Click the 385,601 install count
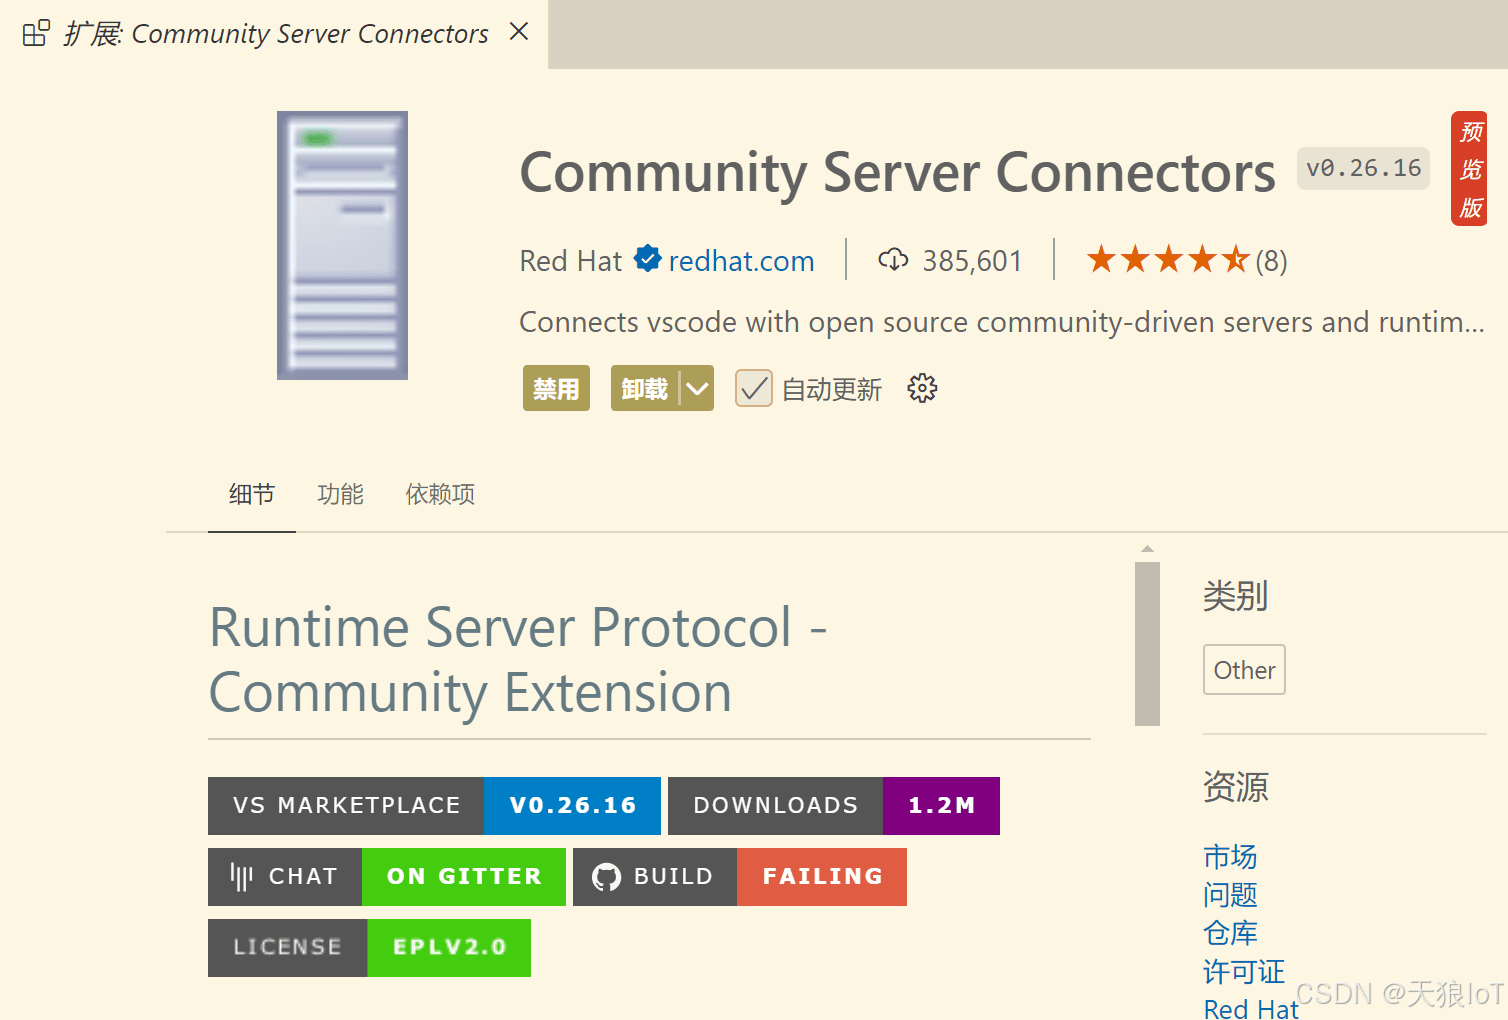This screenshot has width=1508, height=1020. click(x=972, y=261)
